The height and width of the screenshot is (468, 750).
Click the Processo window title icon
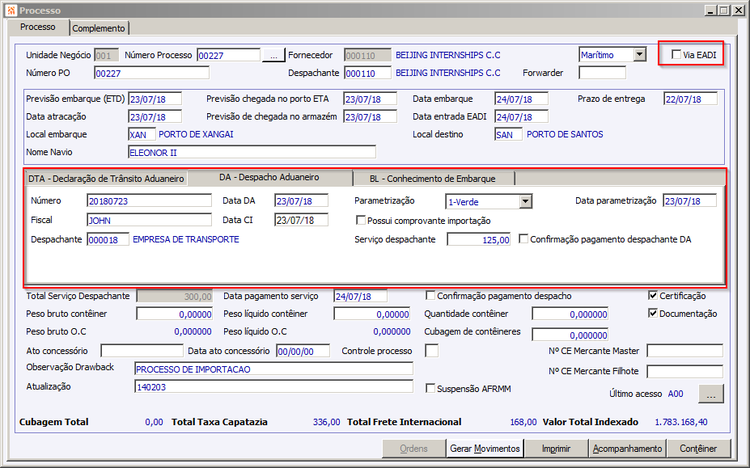(12, 10)
